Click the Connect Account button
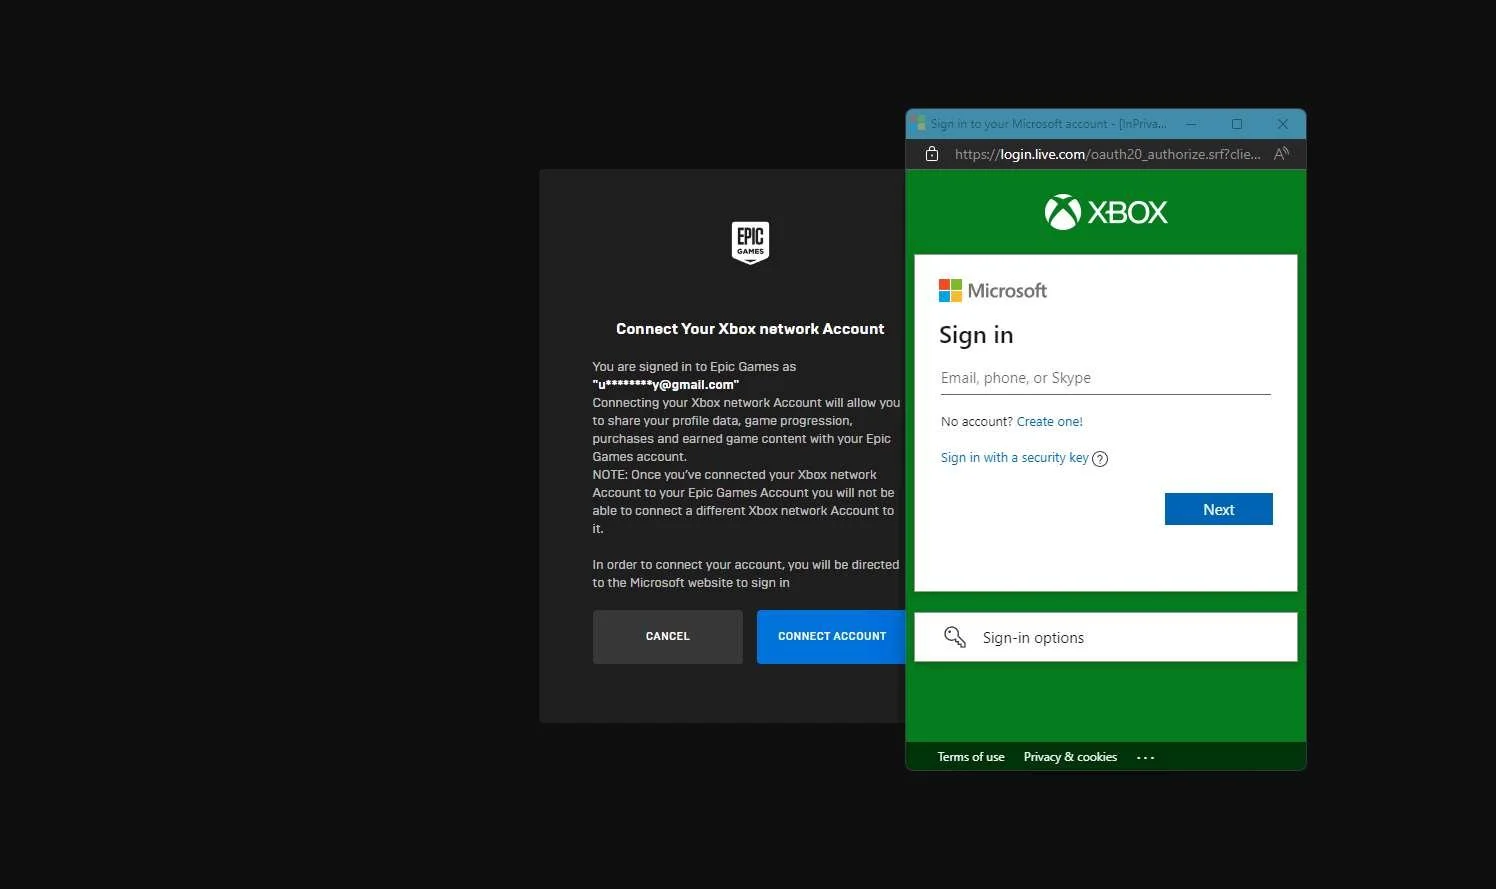The height and width of the screenshot is (889, 1496). pos(831,637)
